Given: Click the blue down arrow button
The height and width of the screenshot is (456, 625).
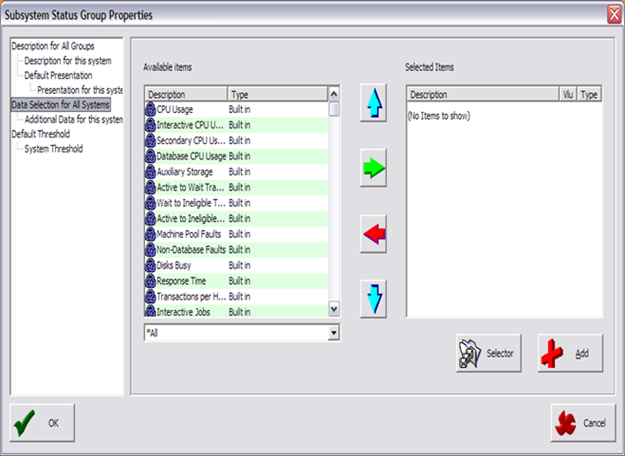Looking at the screenshot, I should point(373,298).
